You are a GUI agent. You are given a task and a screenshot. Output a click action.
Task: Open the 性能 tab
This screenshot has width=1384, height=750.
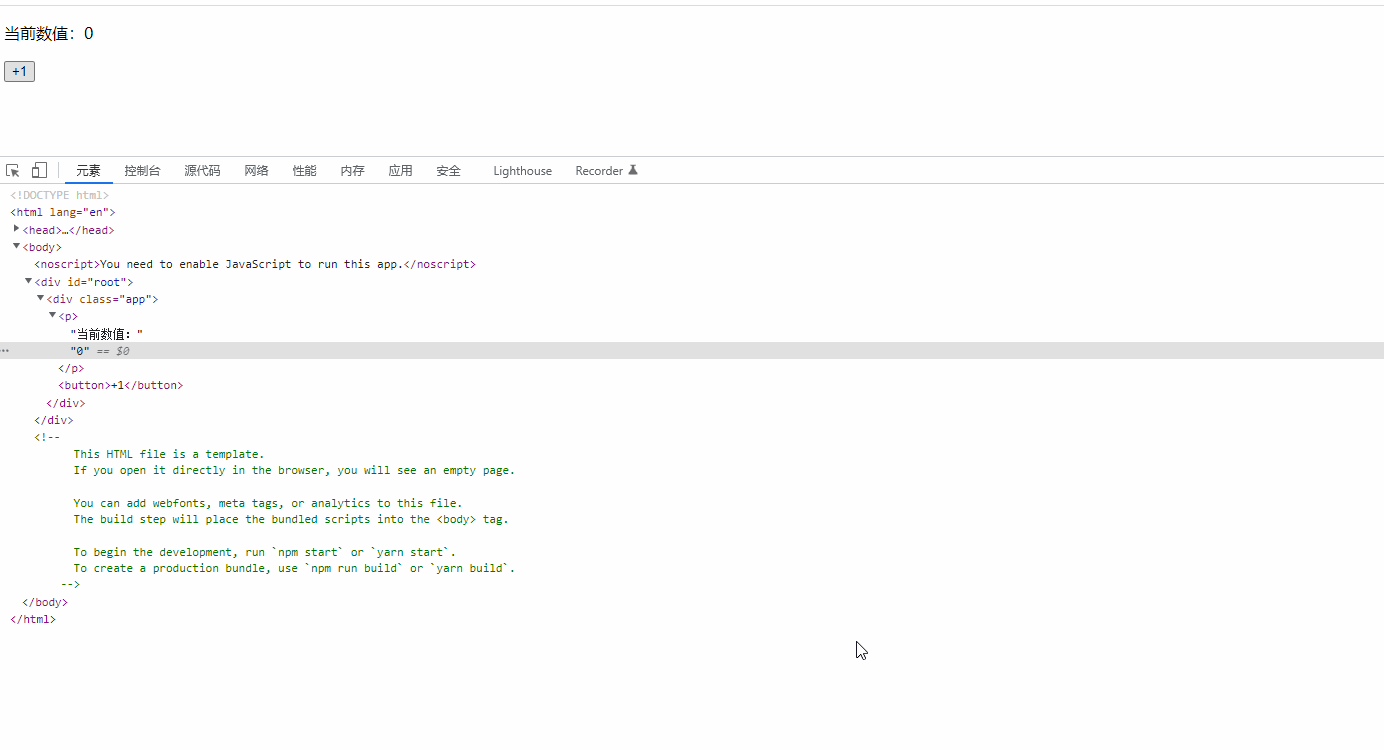pyautogui.click(x=304, y=170)
